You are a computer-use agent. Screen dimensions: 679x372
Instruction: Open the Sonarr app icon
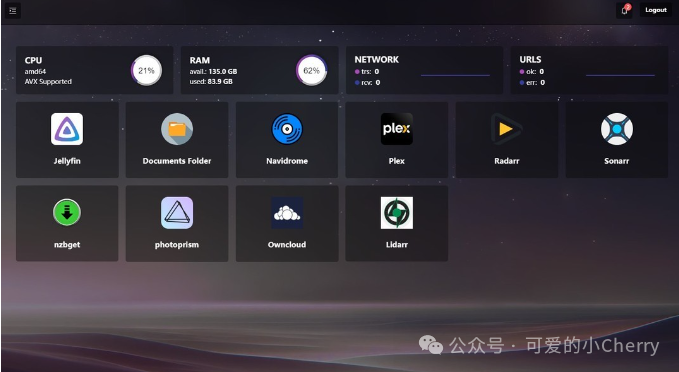tap(617, 129)
